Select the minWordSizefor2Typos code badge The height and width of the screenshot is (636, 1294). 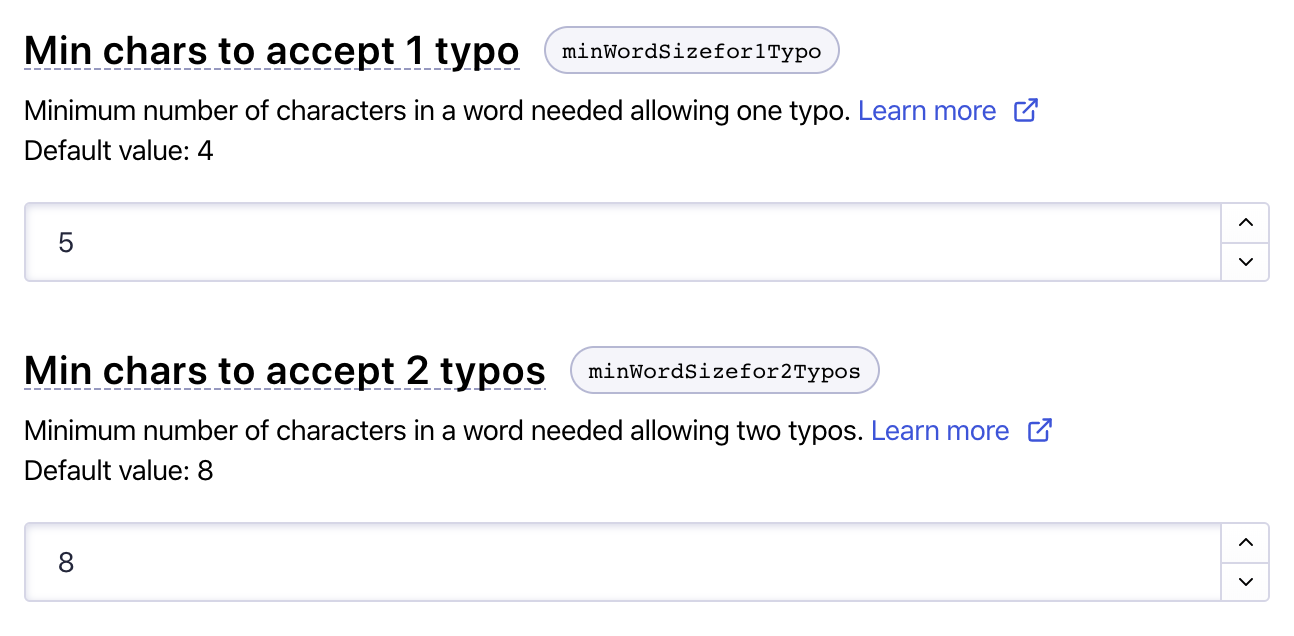pyautogui.click(x=724, y=370)
